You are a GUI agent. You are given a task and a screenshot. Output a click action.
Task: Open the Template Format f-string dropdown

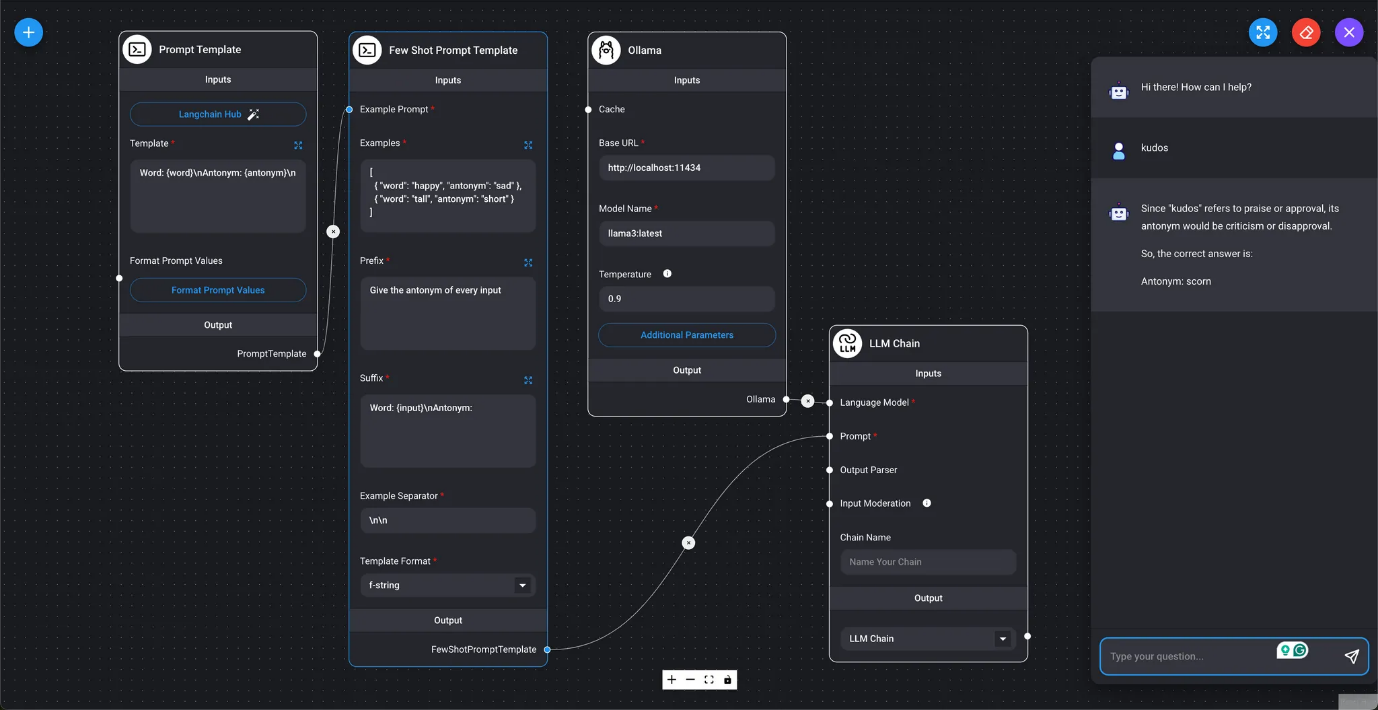click(448, 585)
